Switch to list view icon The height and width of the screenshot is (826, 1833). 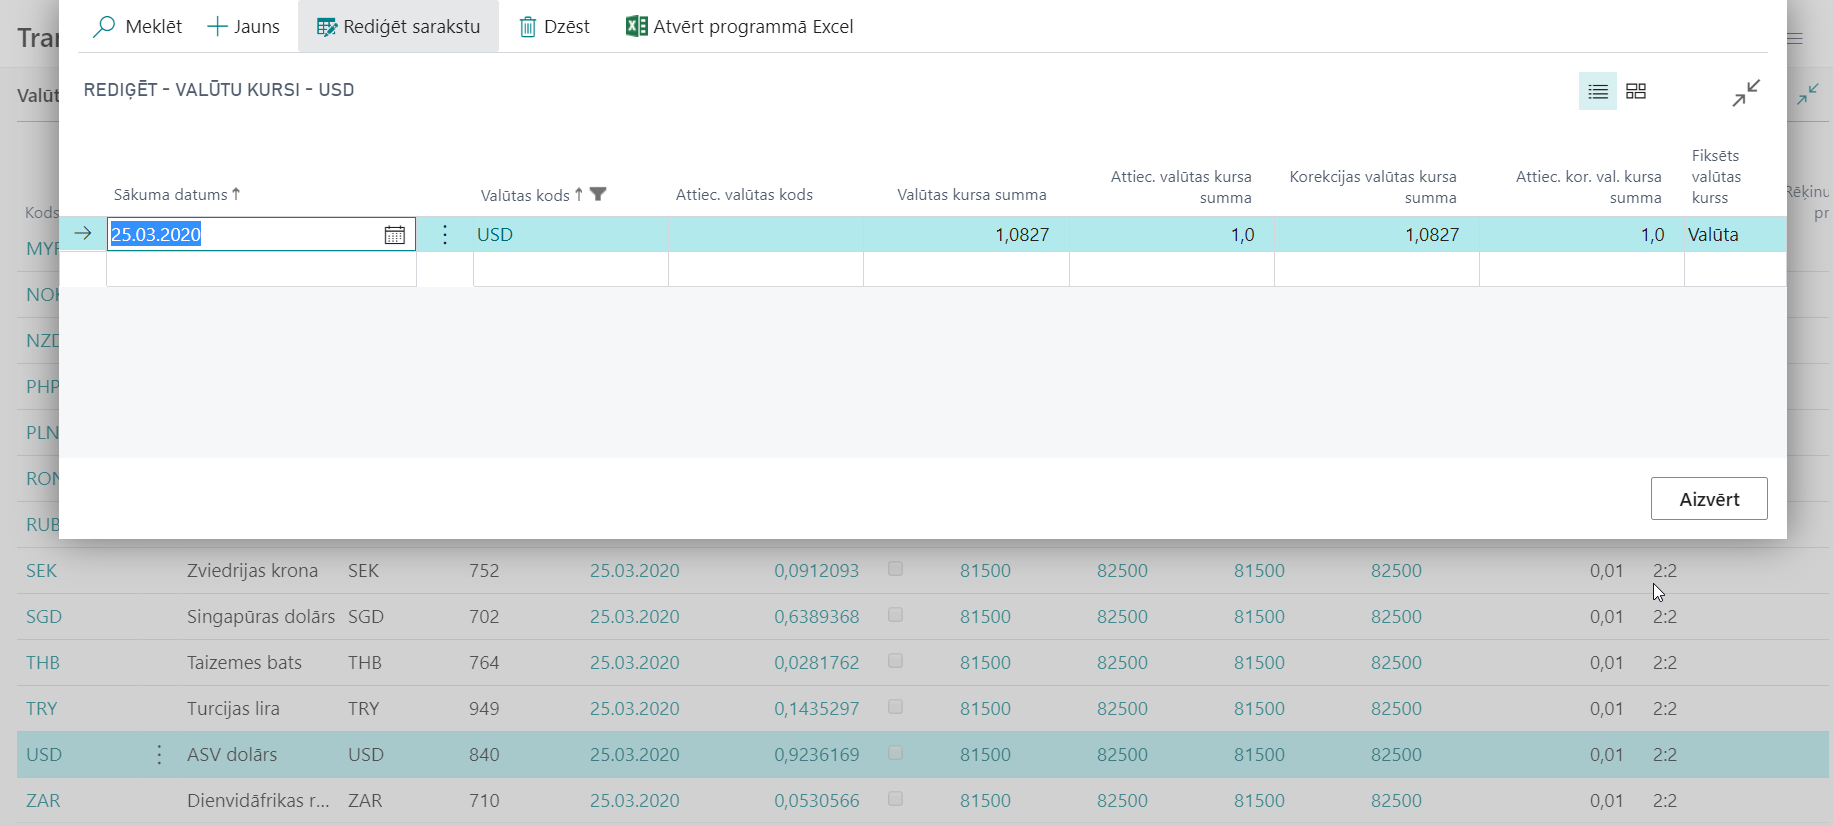point(1598,91)
